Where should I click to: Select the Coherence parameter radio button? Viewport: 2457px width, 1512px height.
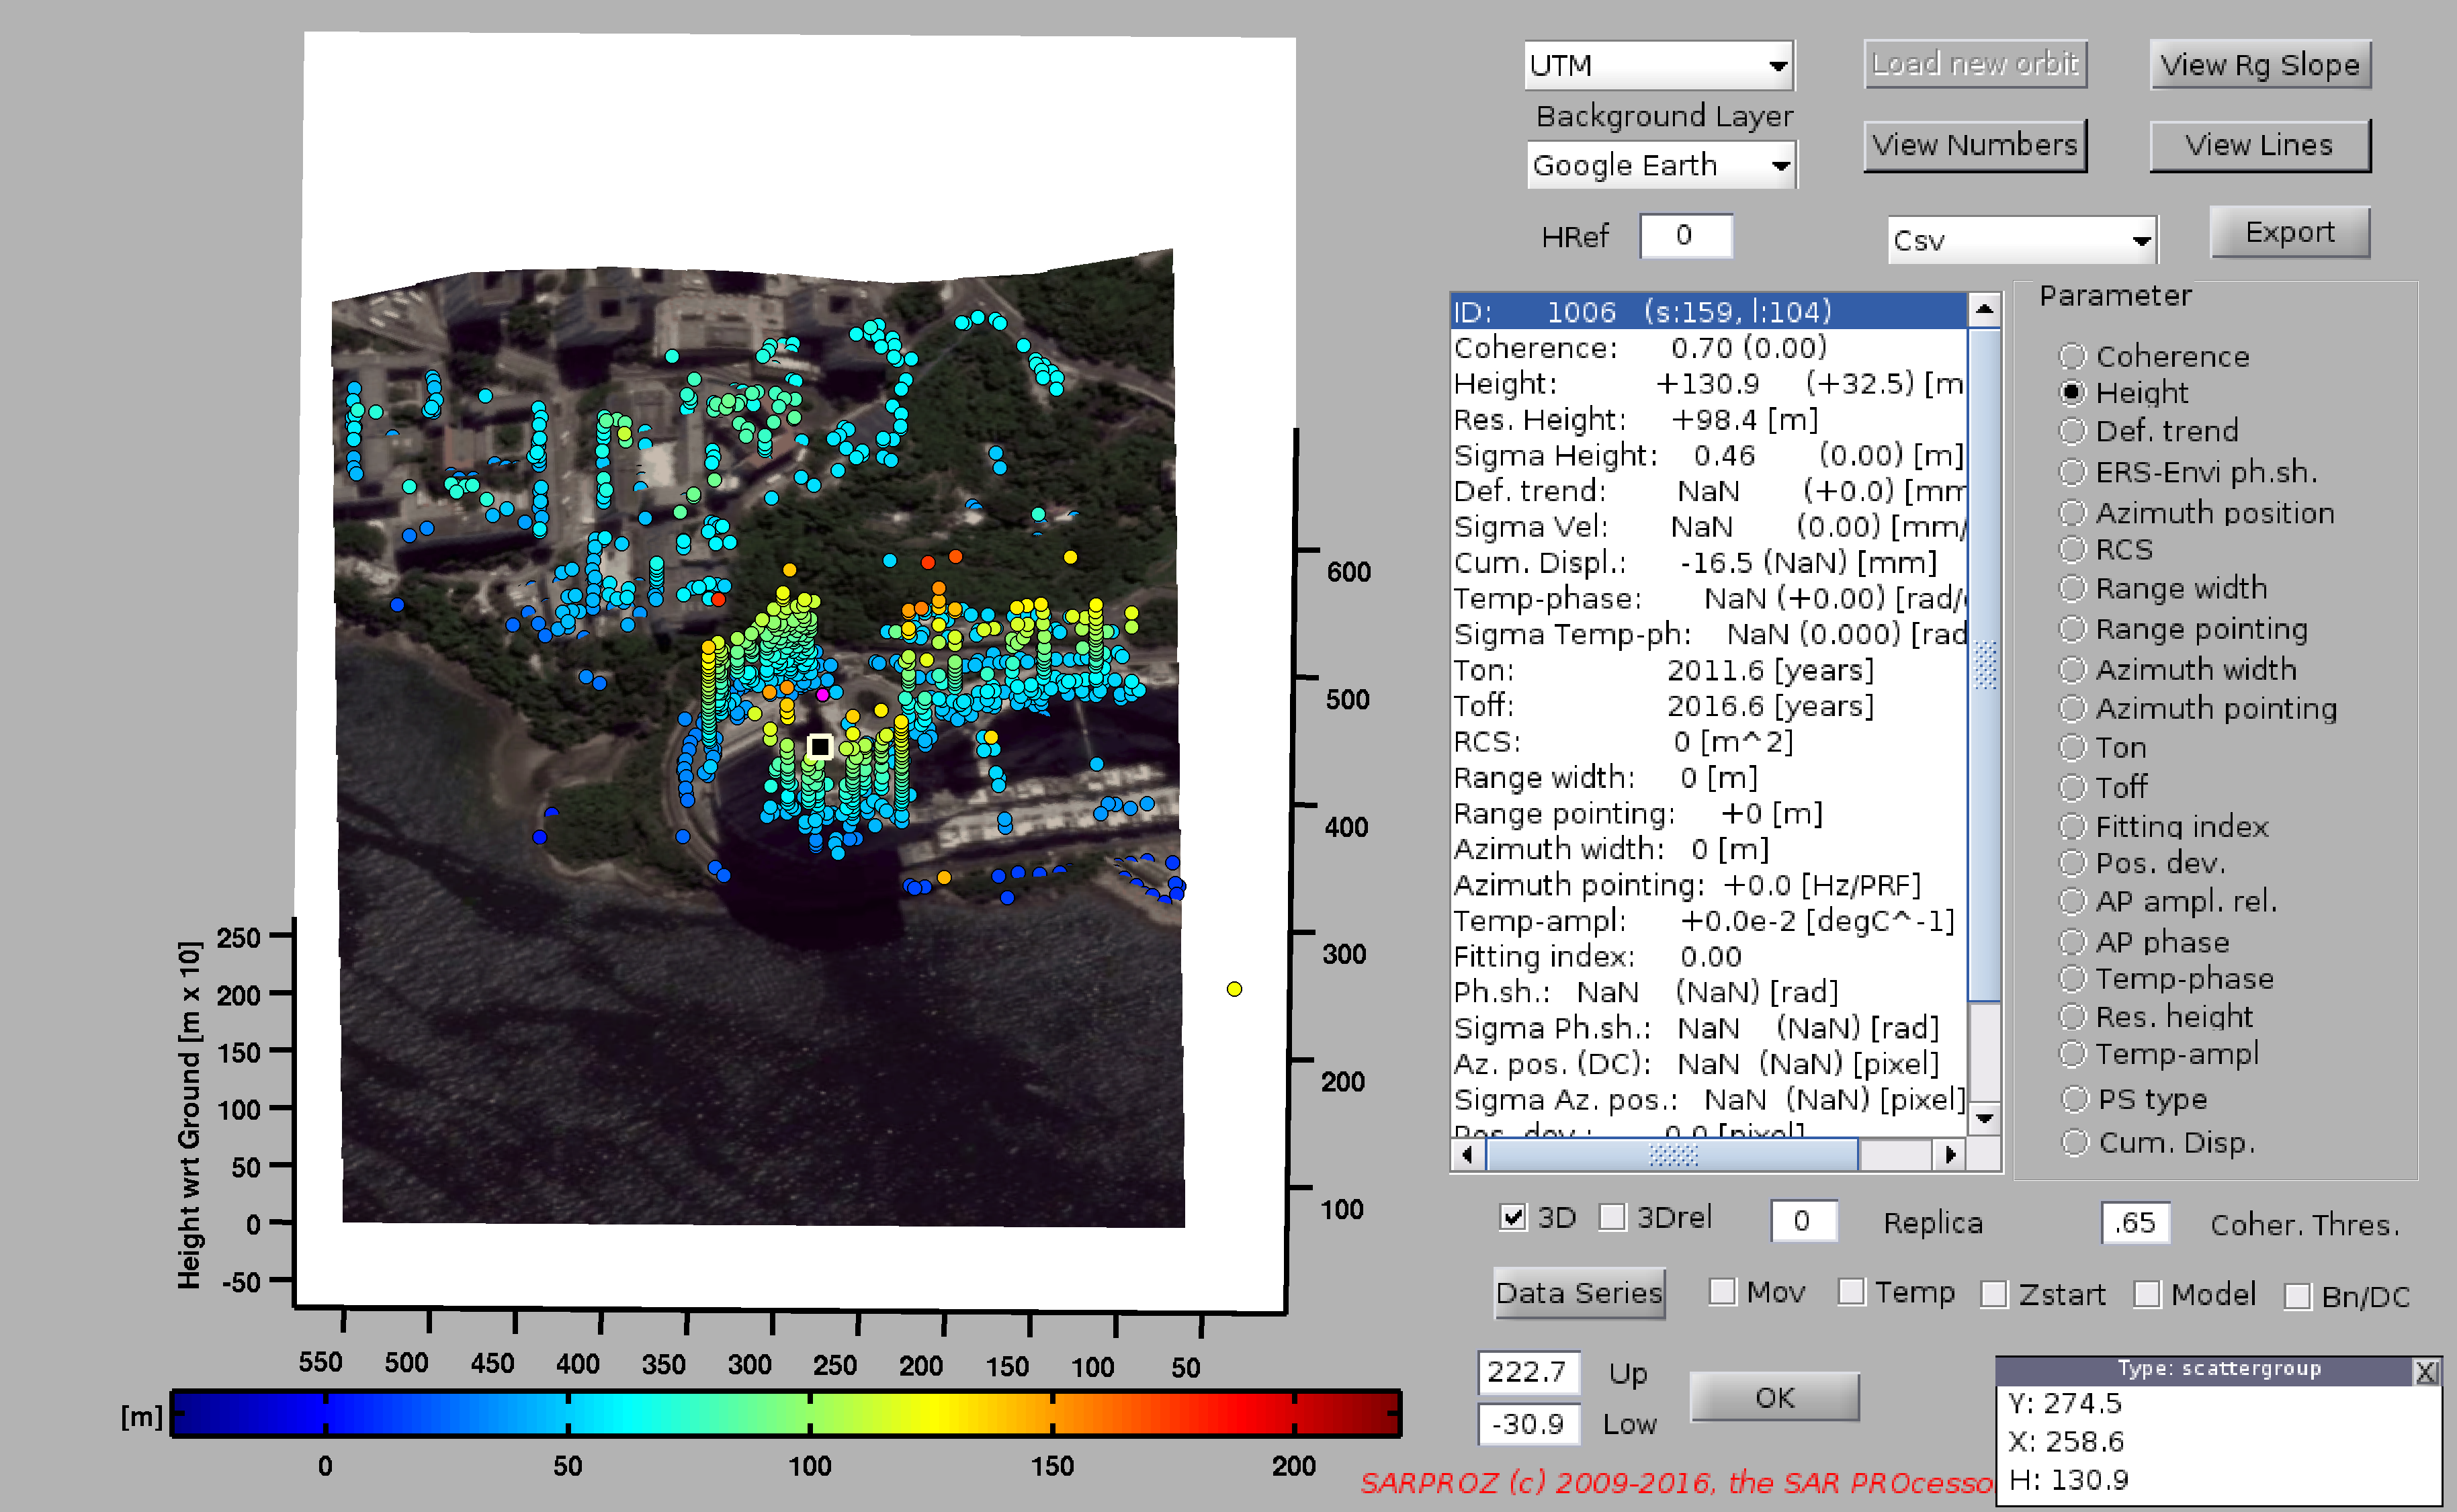click(2072, 356)
